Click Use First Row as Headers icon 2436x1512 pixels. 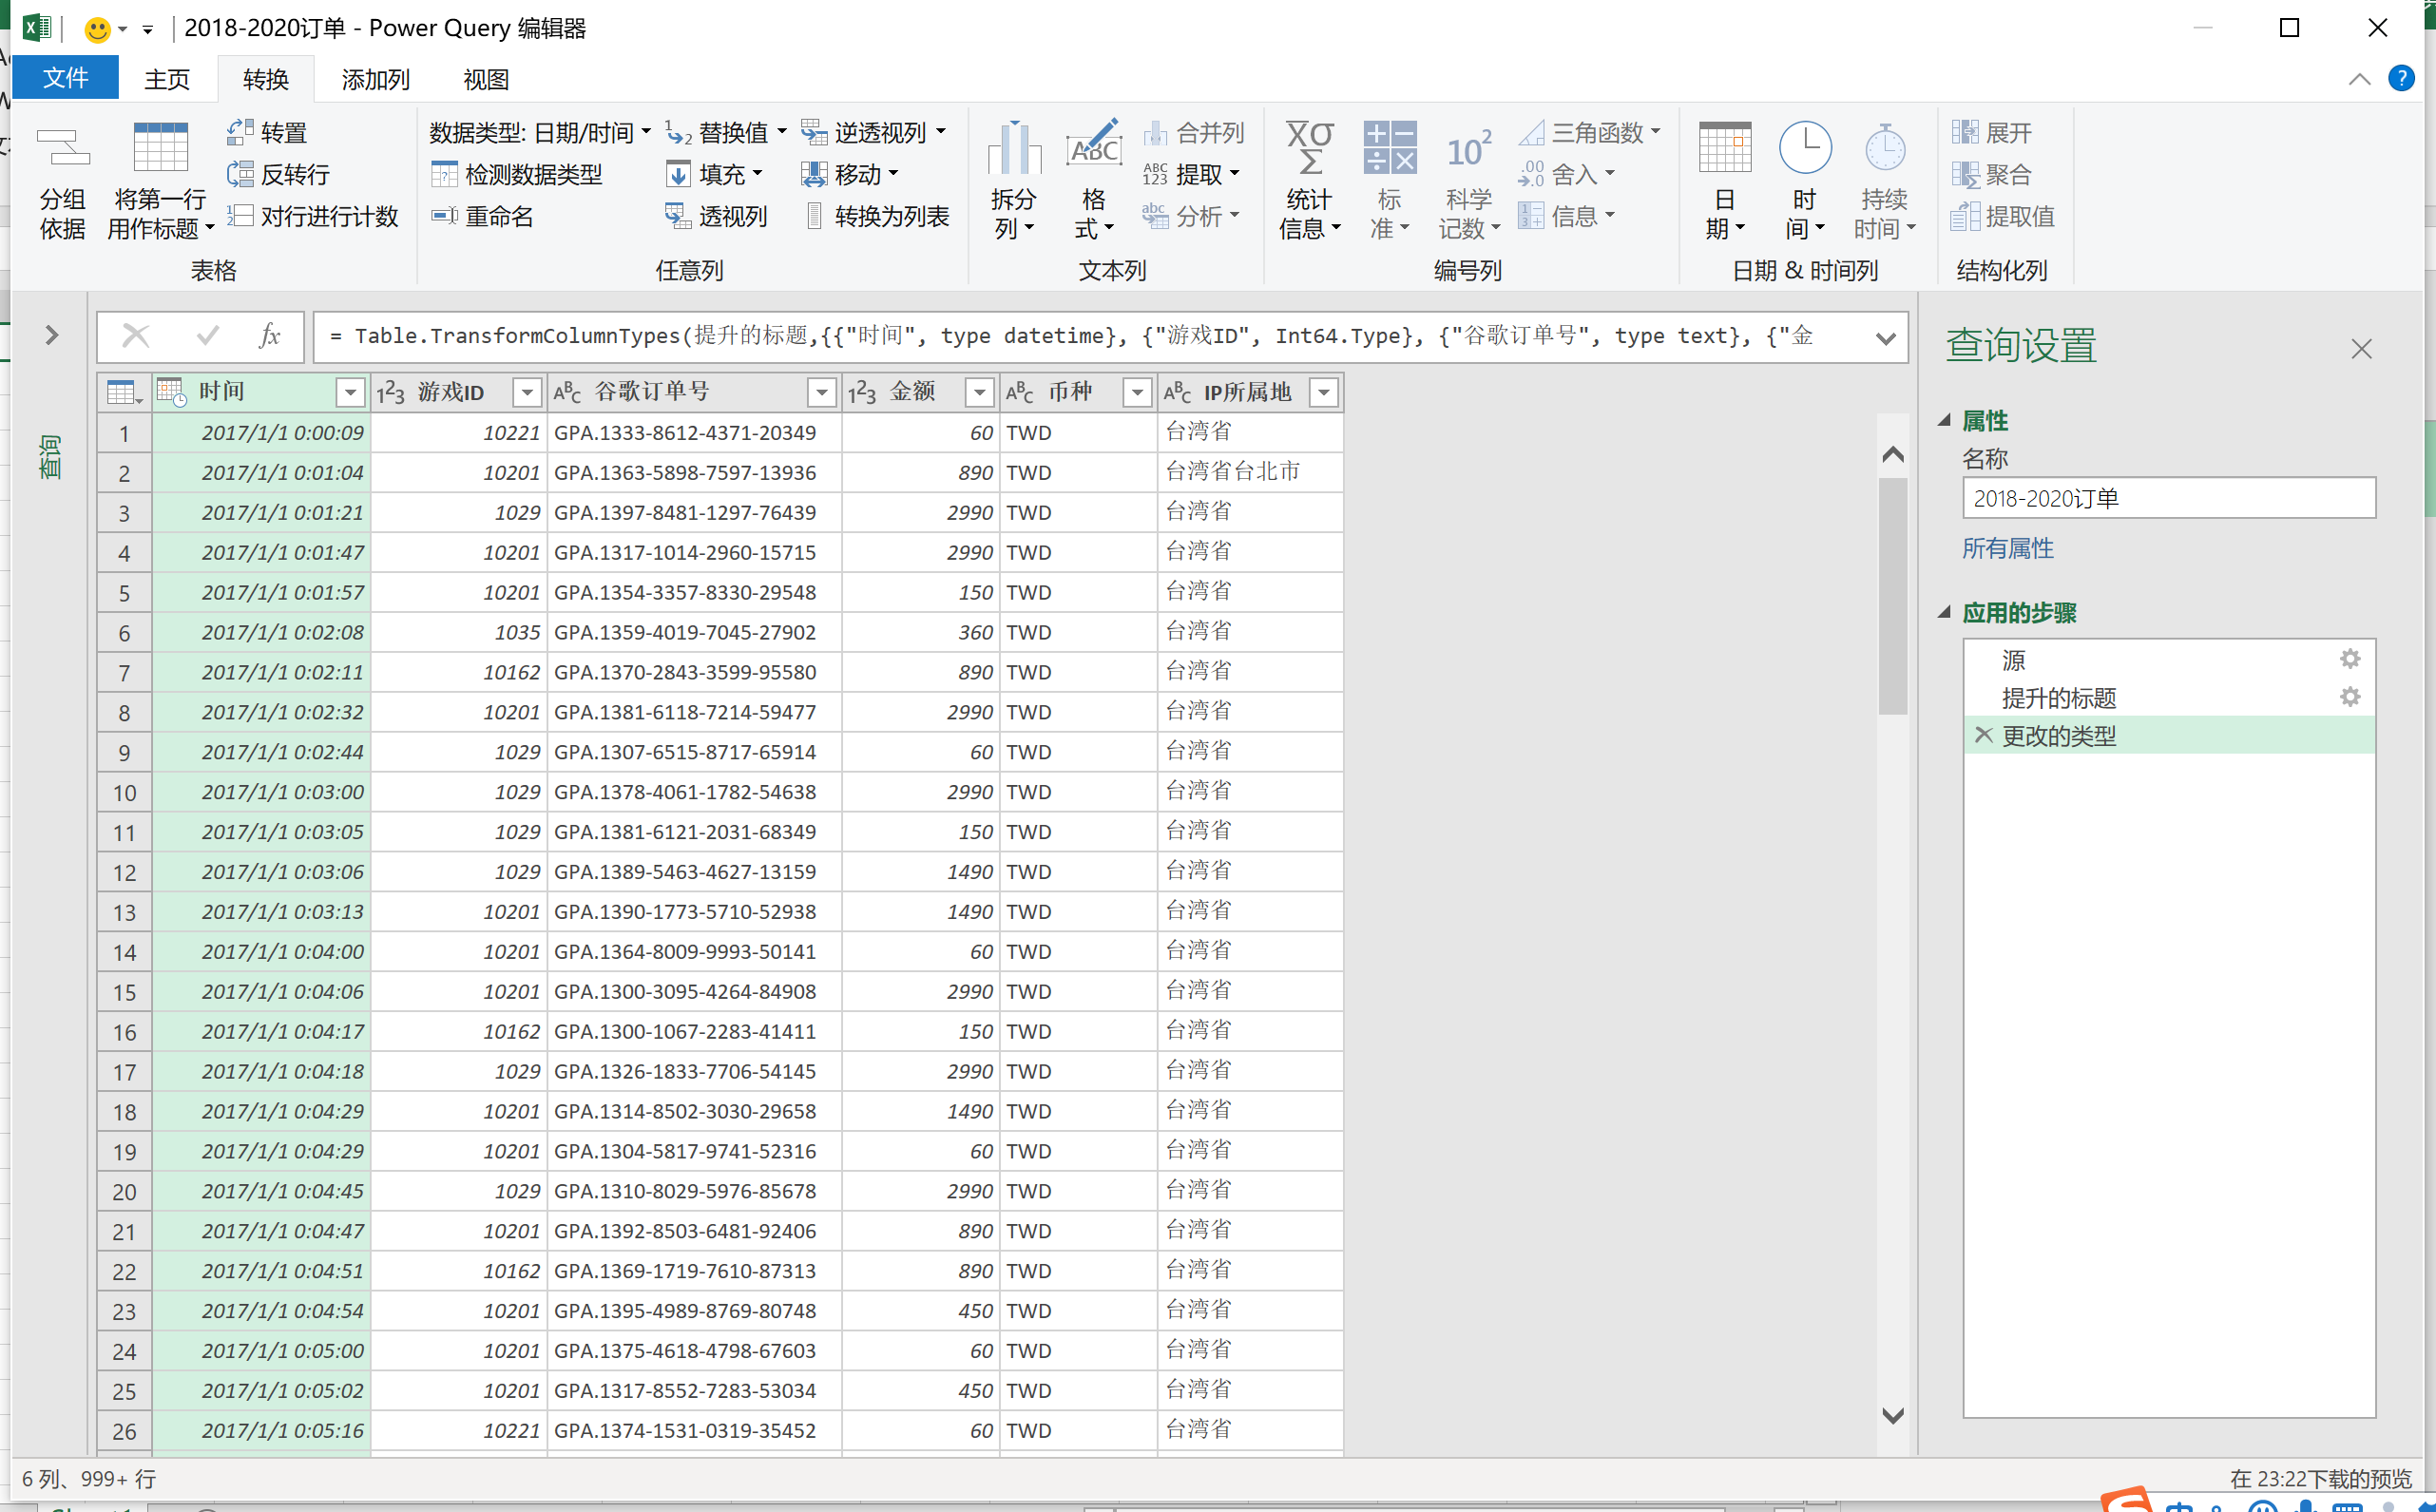click(x=160, y=148)
